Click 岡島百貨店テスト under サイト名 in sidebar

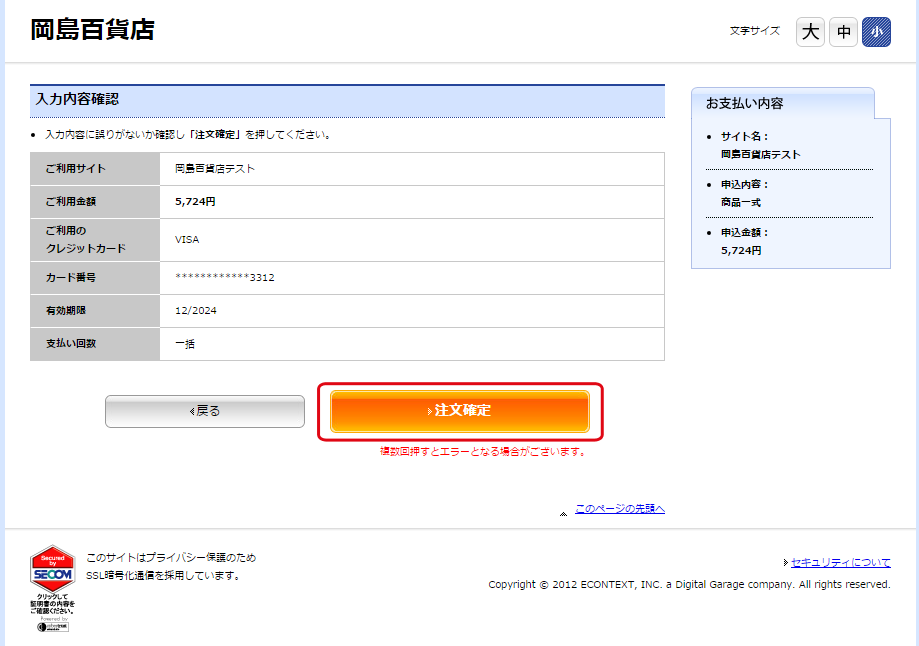pyautogui.click(x=761, y=154)
